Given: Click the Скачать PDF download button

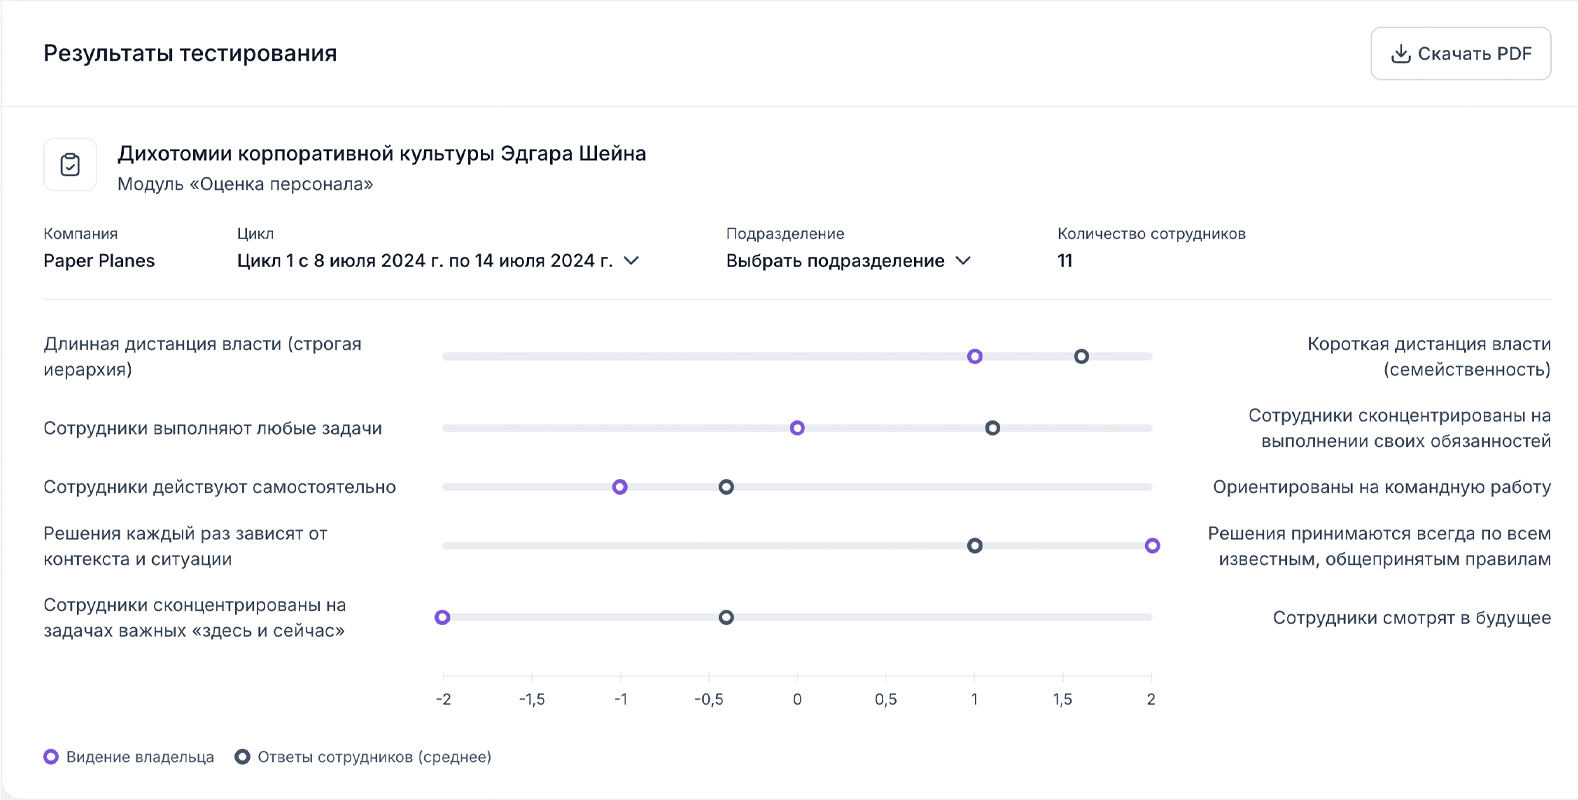Looking at the screenshot, I should pos(1460,54).
